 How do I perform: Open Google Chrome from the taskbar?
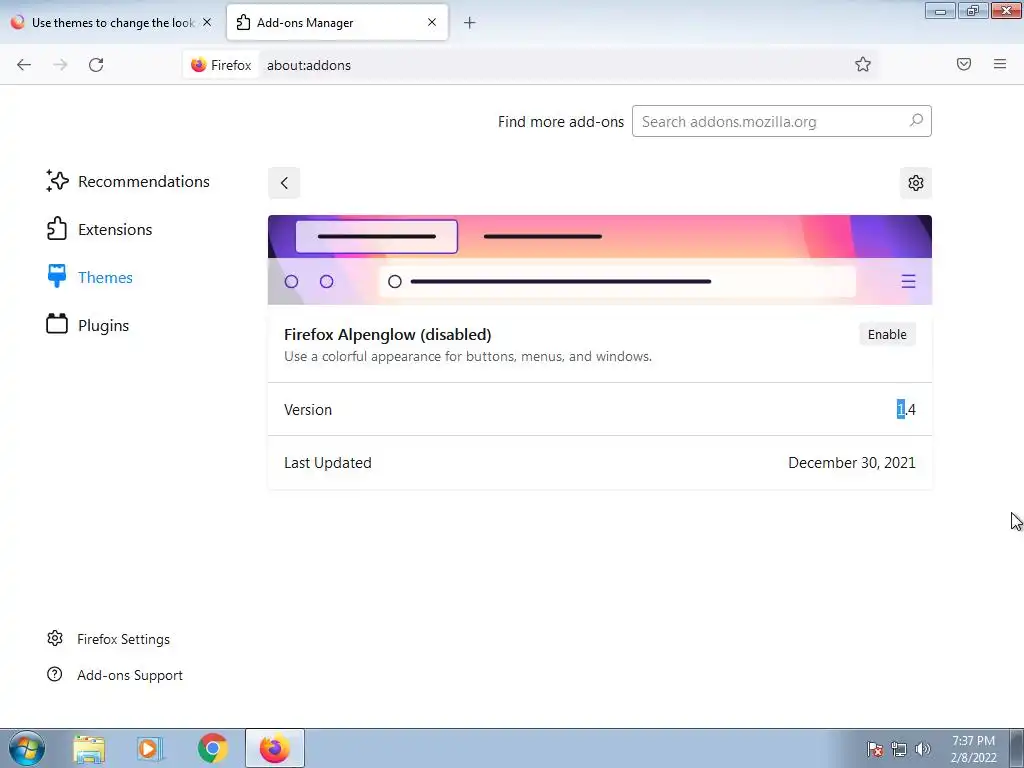pyautogui.click(x=212, y=748)
